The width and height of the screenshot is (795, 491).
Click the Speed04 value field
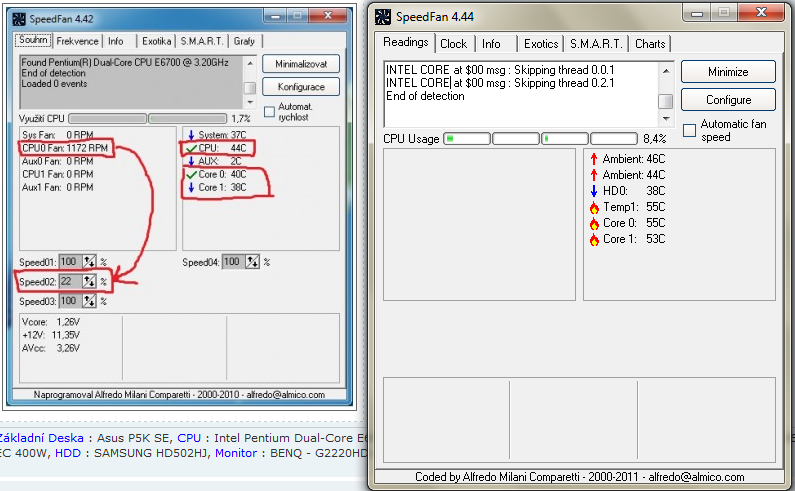tap(234, 262)
